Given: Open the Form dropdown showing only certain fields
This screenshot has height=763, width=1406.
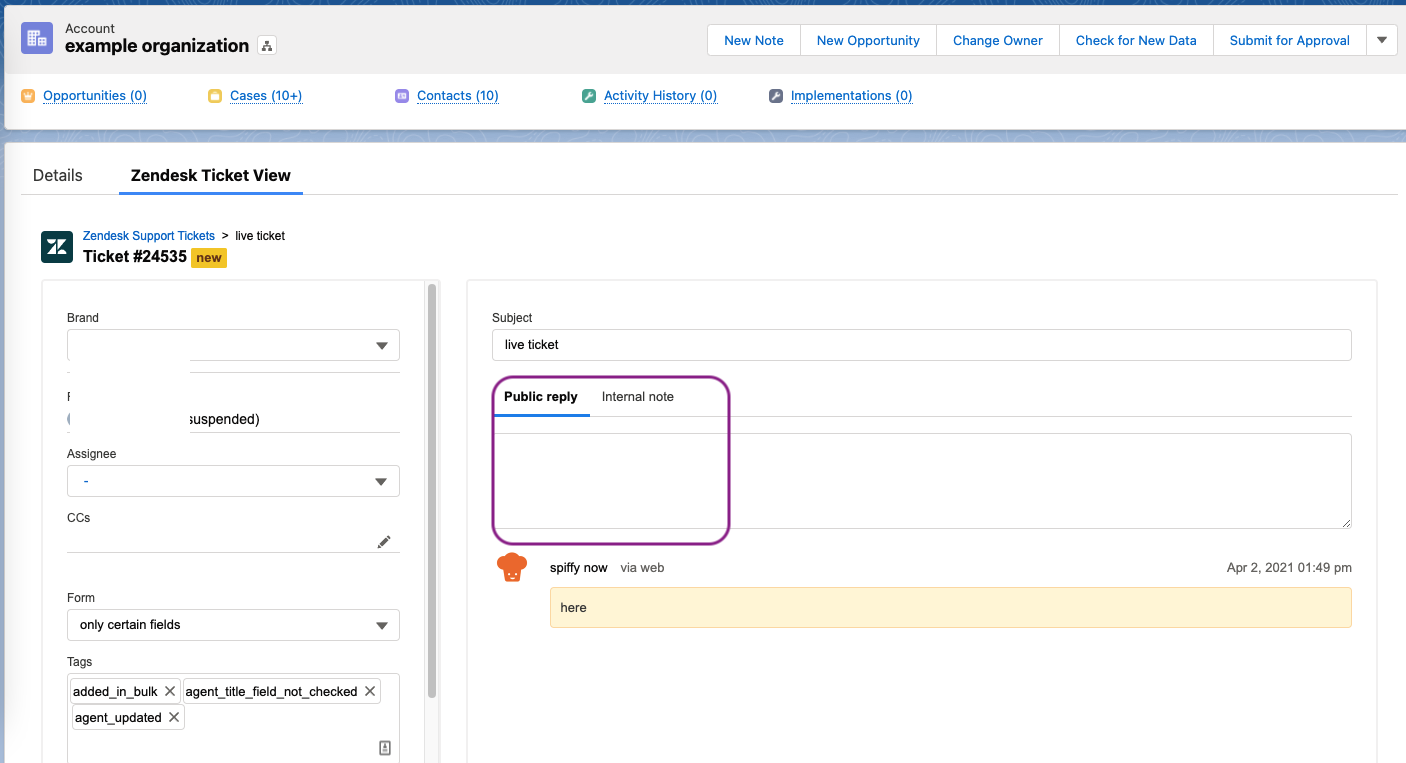Looking at the screenshot, I should [381, 625].
